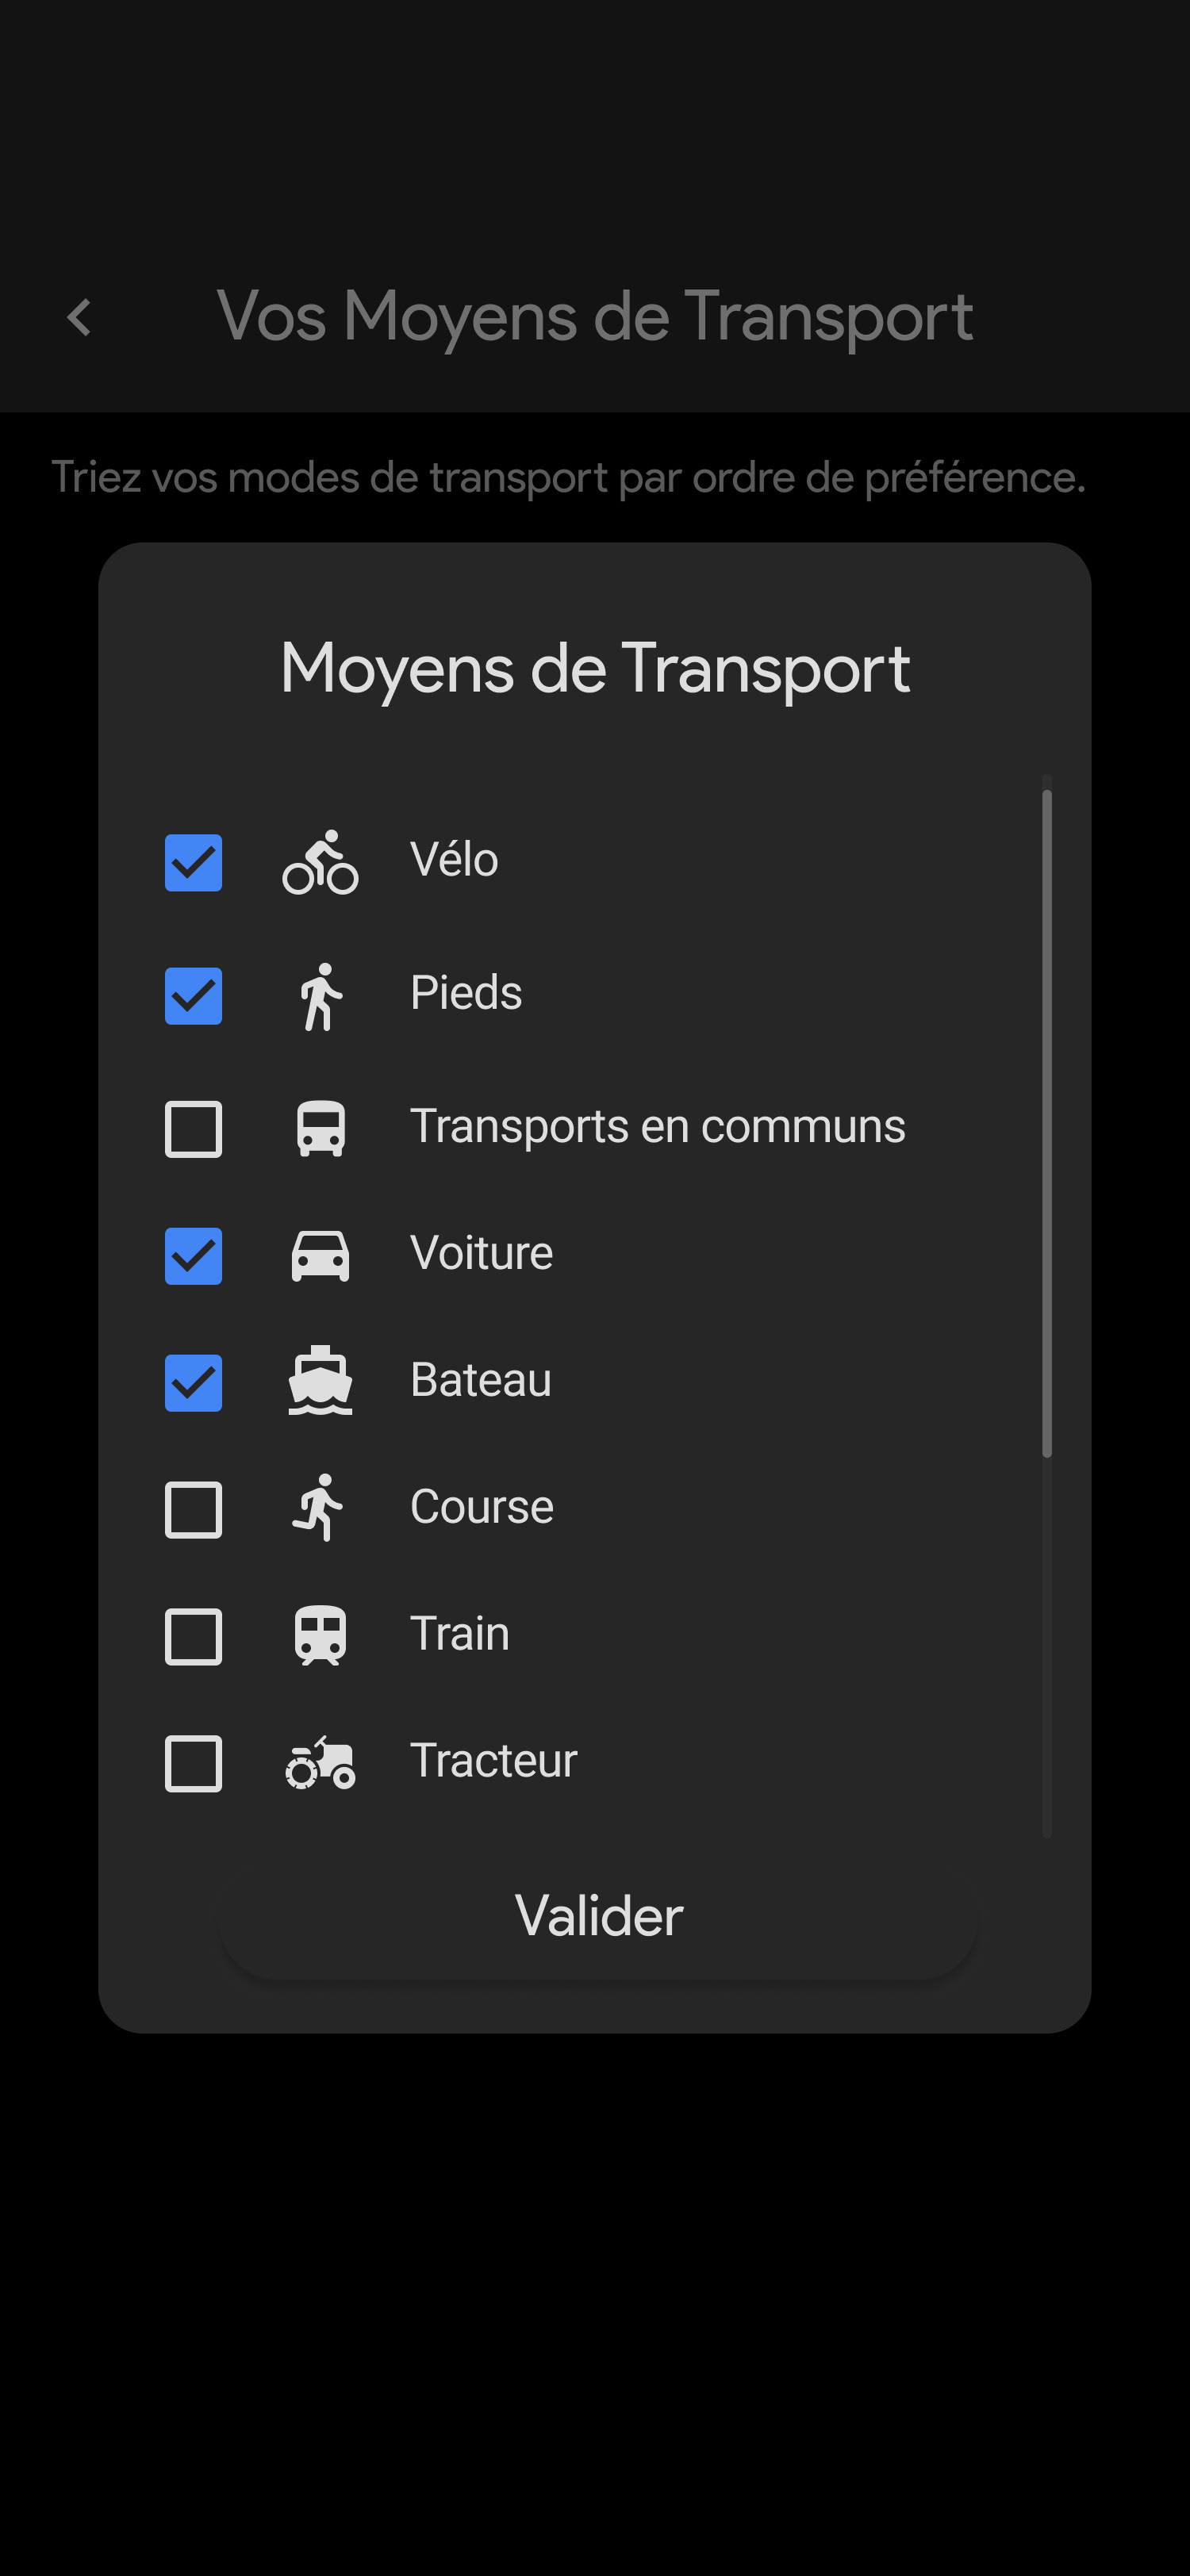
Task: Tap the Transports en communs label
Action: (657, 1126)
